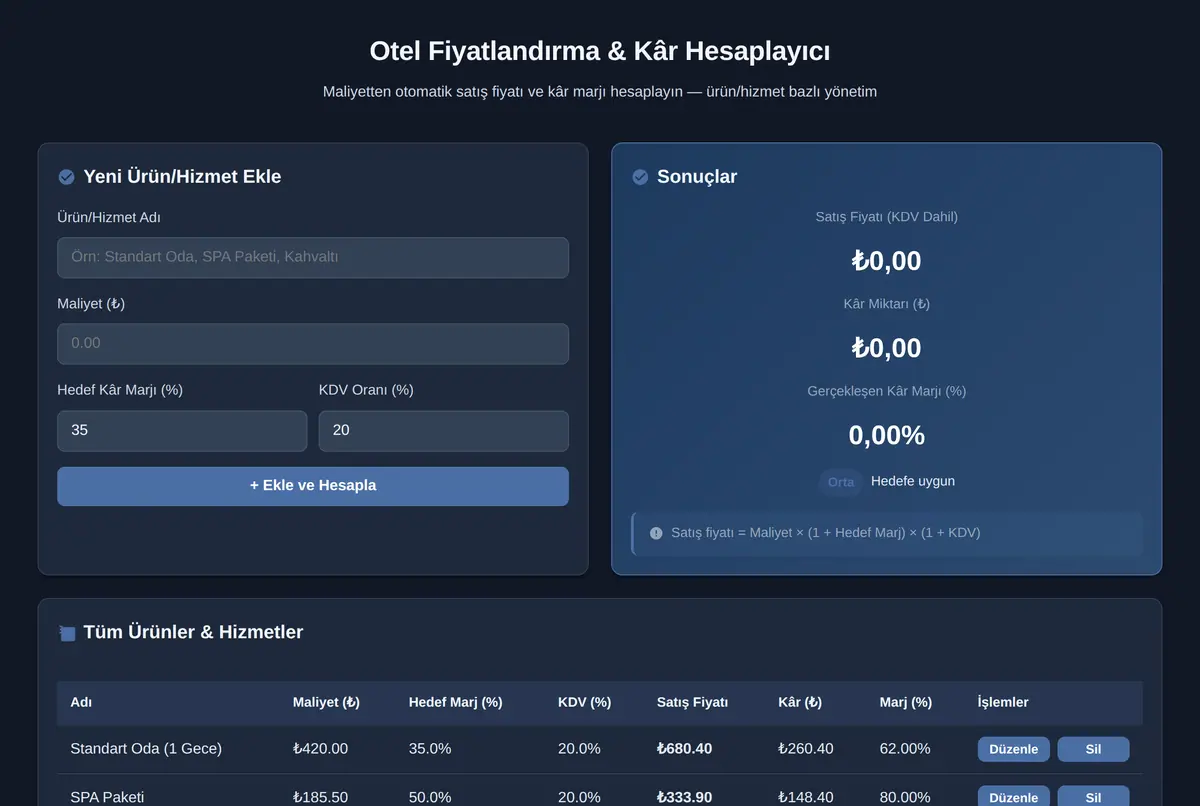Screen dimensions: 1200x806
Task: Focus the Maliyet (₺) input field
Action: (313, 343)
